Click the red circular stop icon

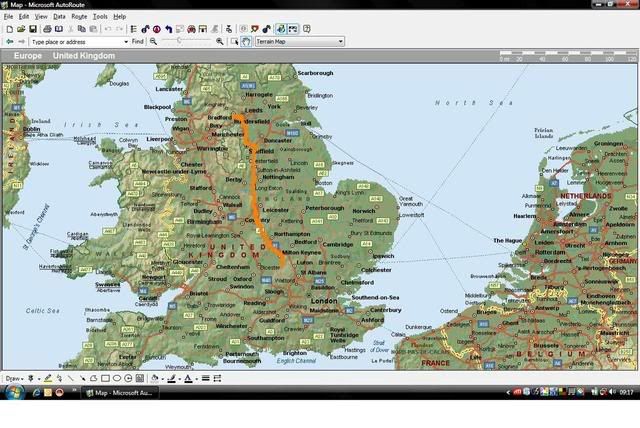157,29
